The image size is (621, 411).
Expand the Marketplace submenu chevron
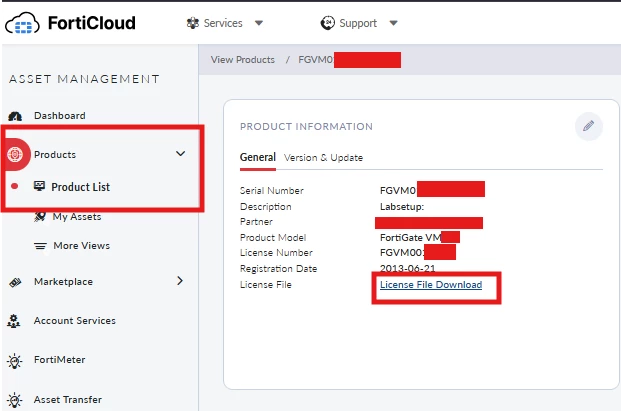(180, 281)
